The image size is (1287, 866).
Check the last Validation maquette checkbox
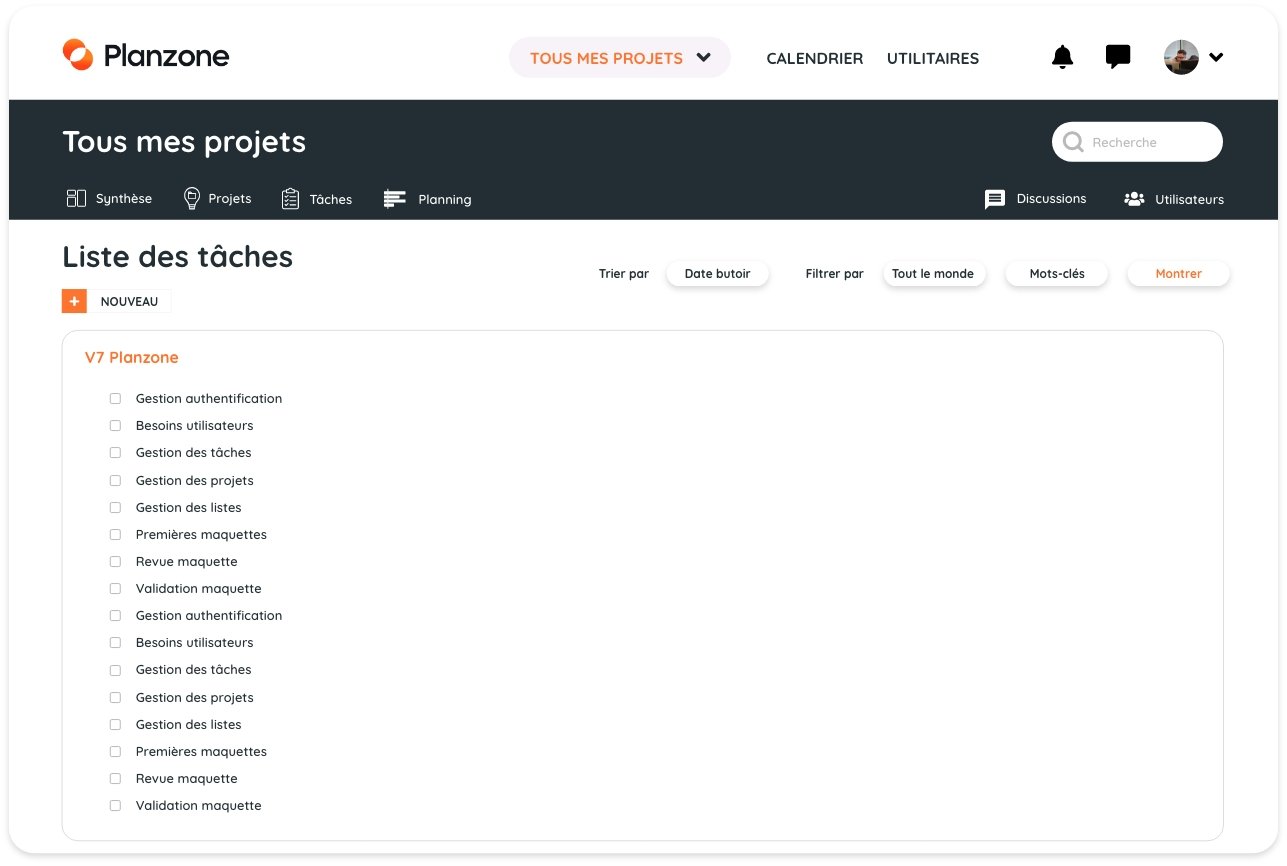click(115, 805)
